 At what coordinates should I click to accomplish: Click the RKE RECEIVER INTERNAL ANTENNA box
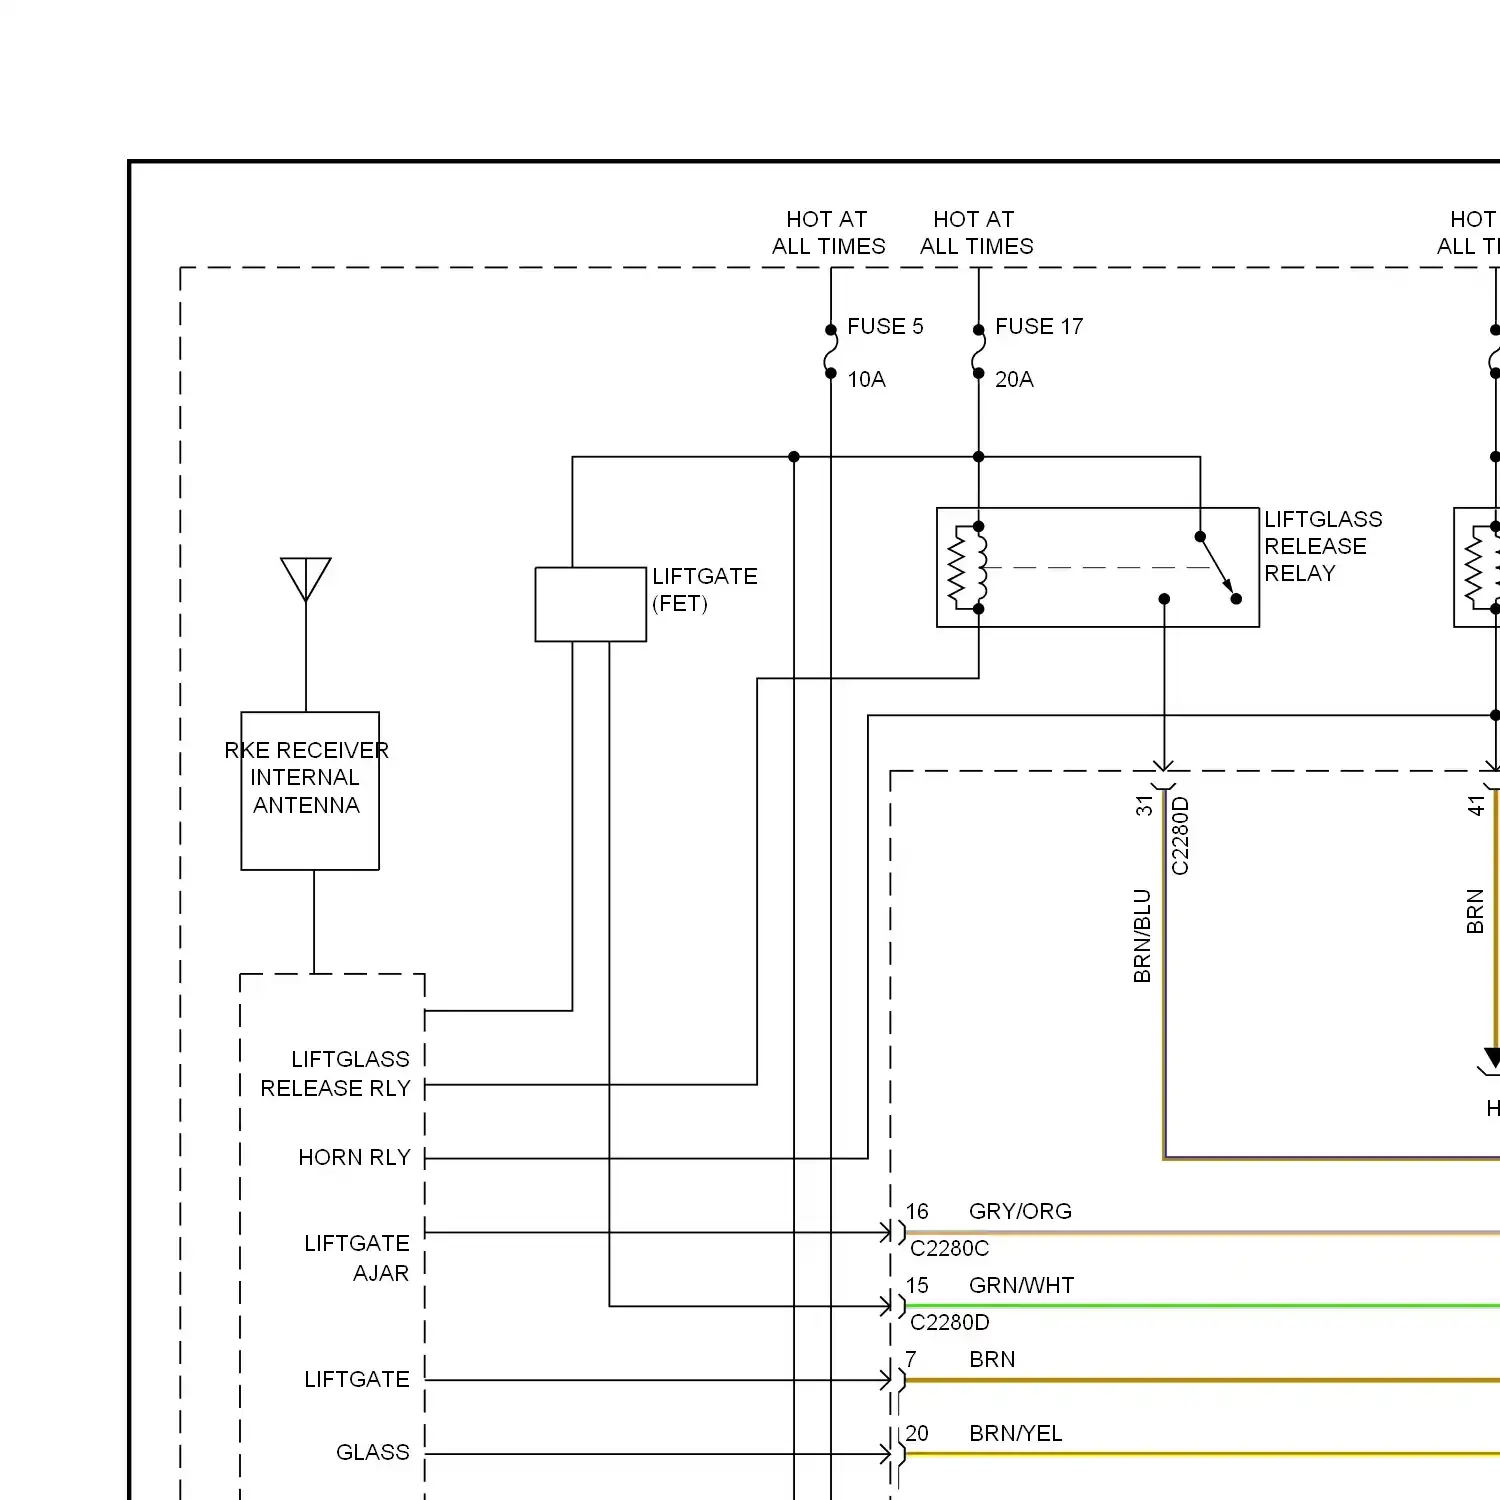tap(310, 791)
